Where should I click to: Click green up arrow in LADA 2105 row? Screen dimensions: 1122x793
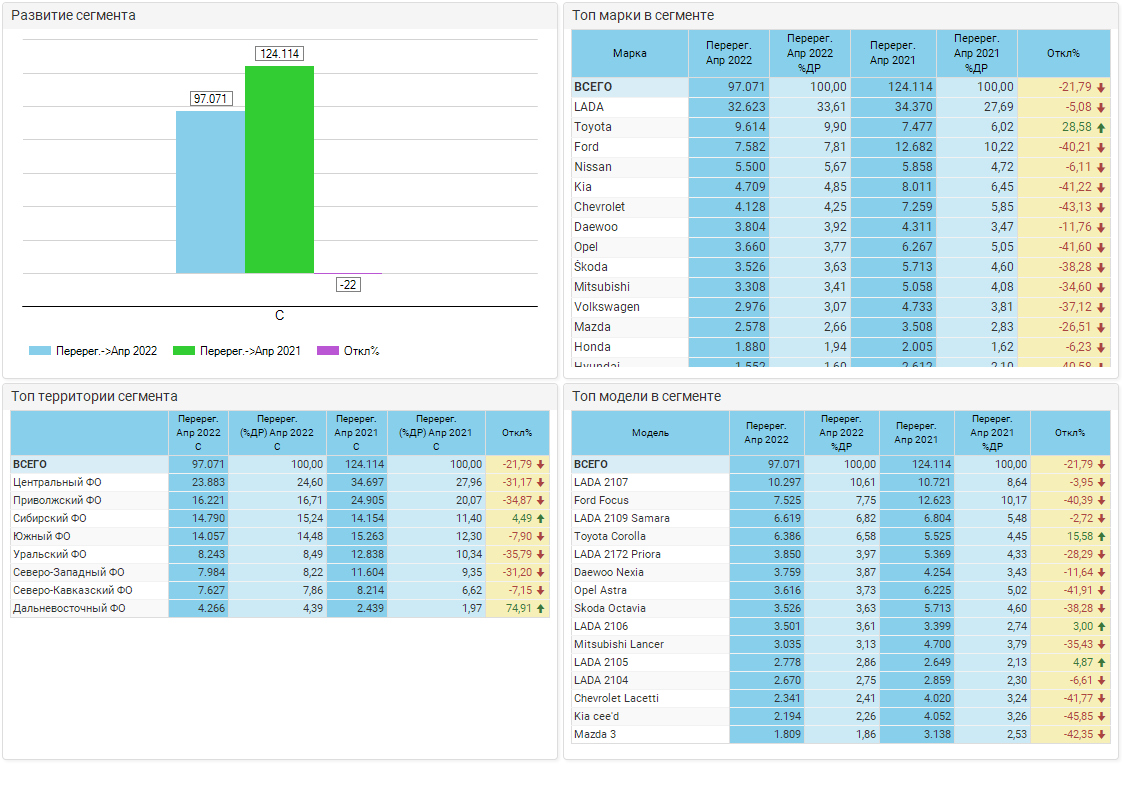point(1101,662)
